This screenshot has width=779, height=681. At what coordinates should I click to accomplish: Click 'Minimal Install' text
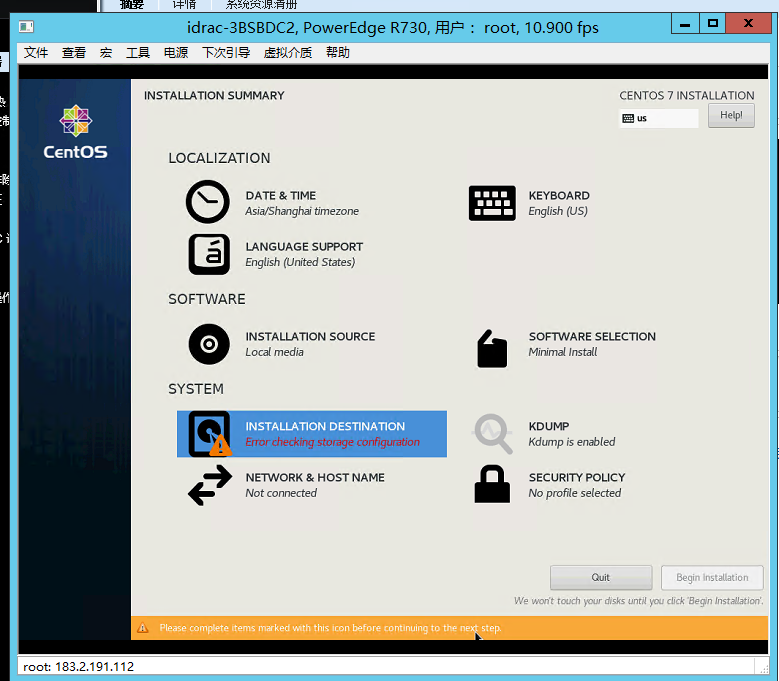pos(563,352)
